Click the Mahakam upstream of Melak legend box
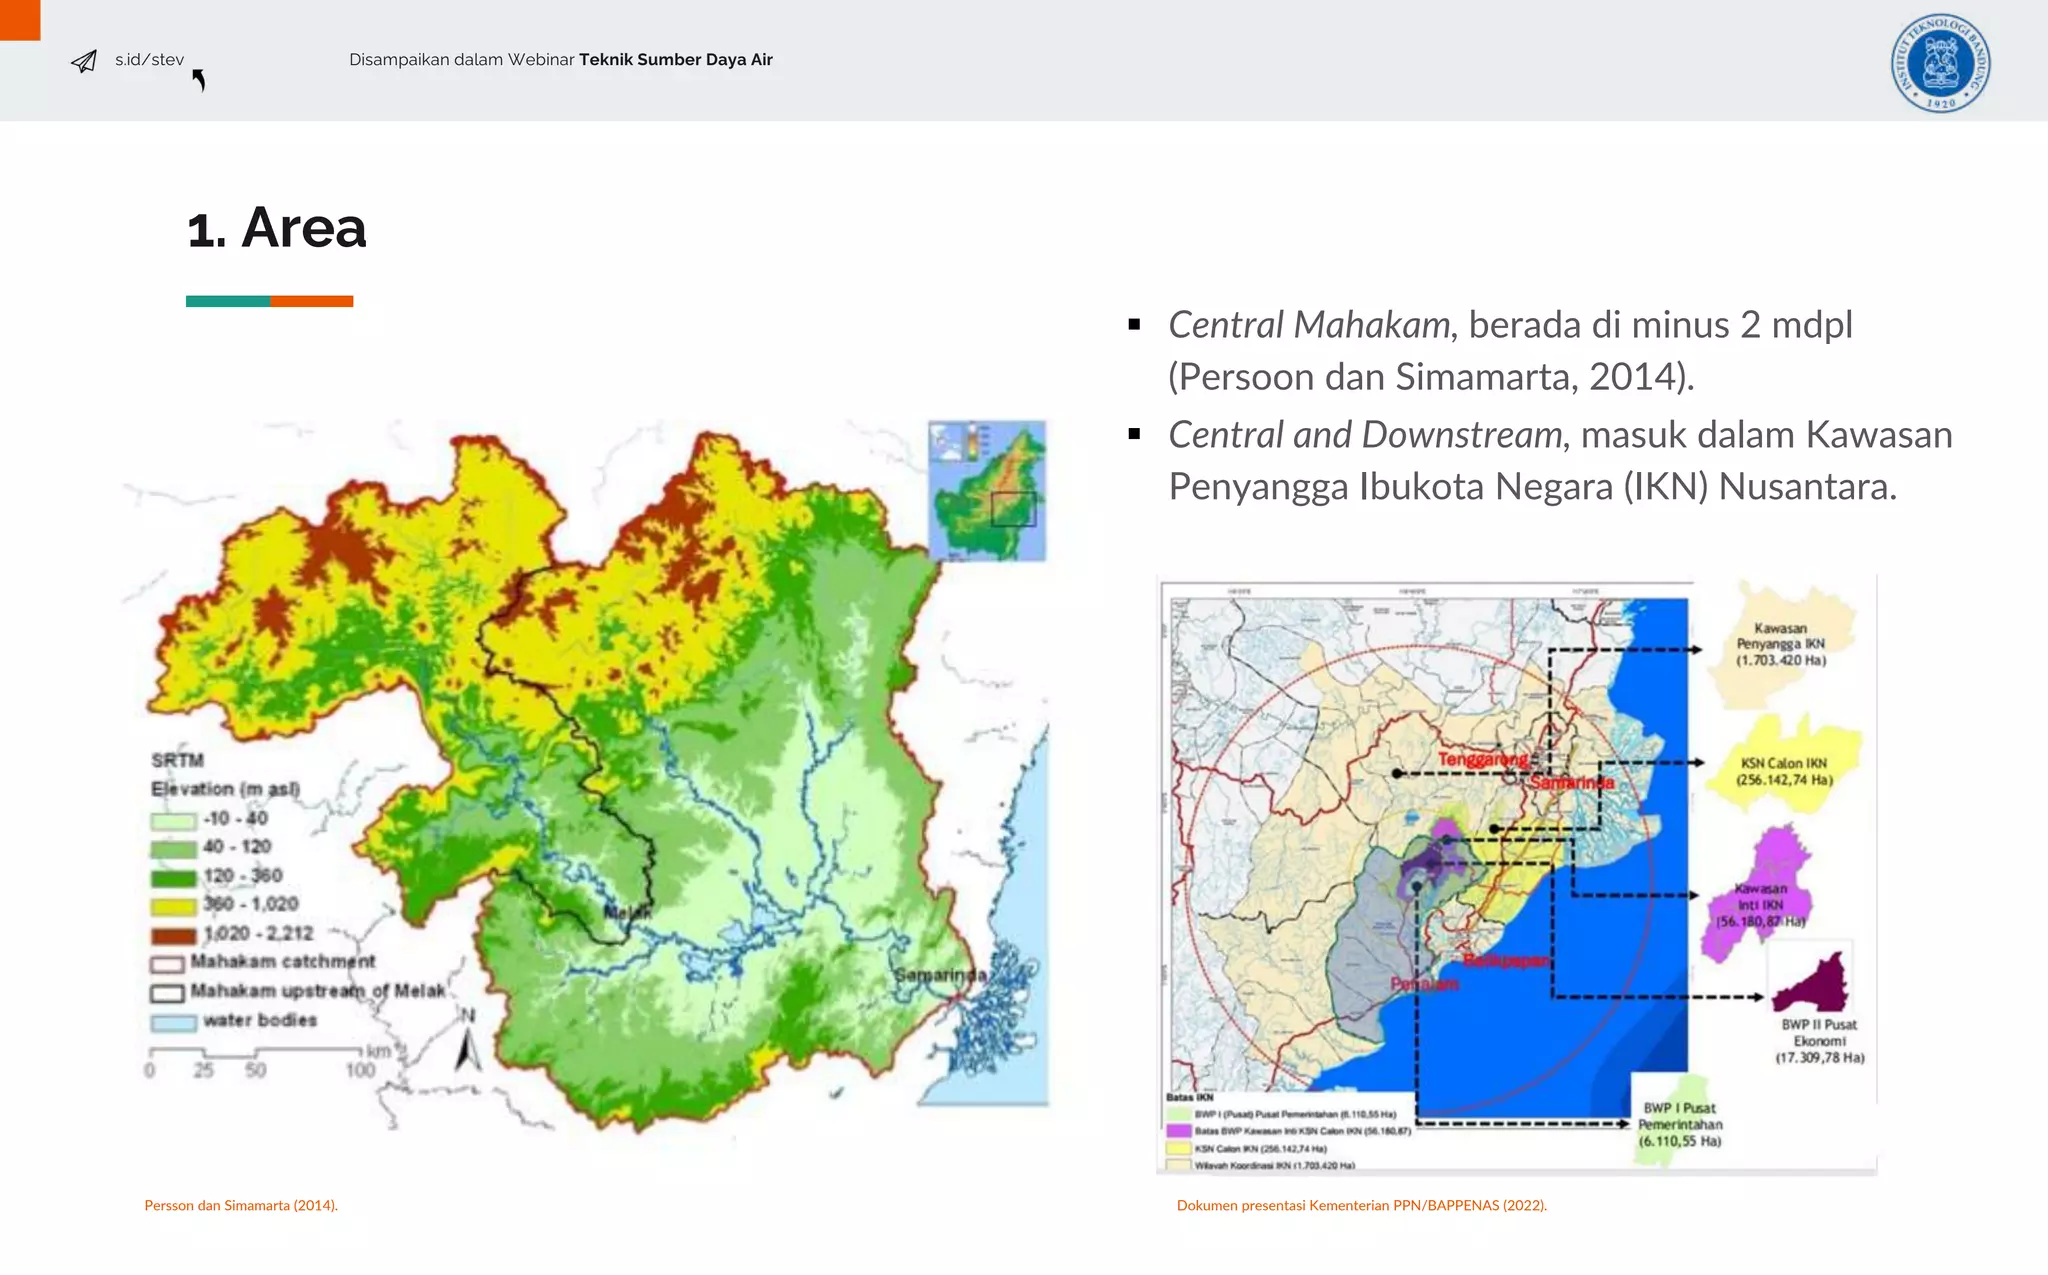The height and width of the screenshot is (1275, 2048). [x=167, y=993]
